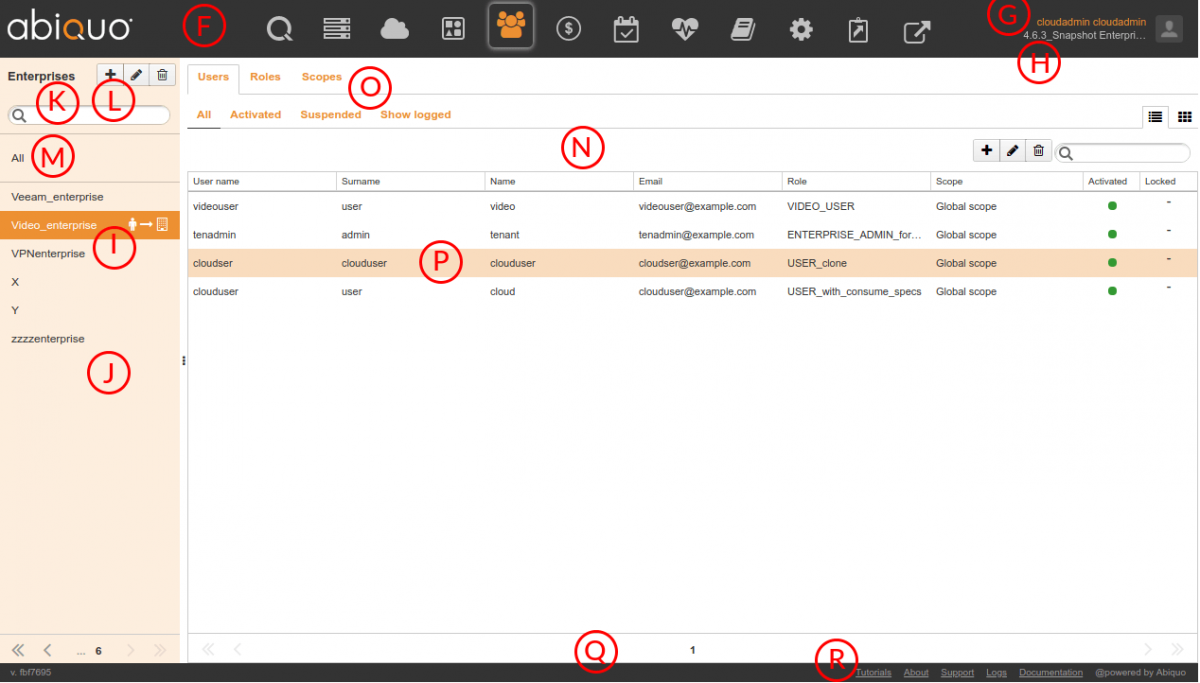Image resolution: width=1200 pixels, height=683 pixels.
Task: Delete enterprise using trash button
Action: 162,74
